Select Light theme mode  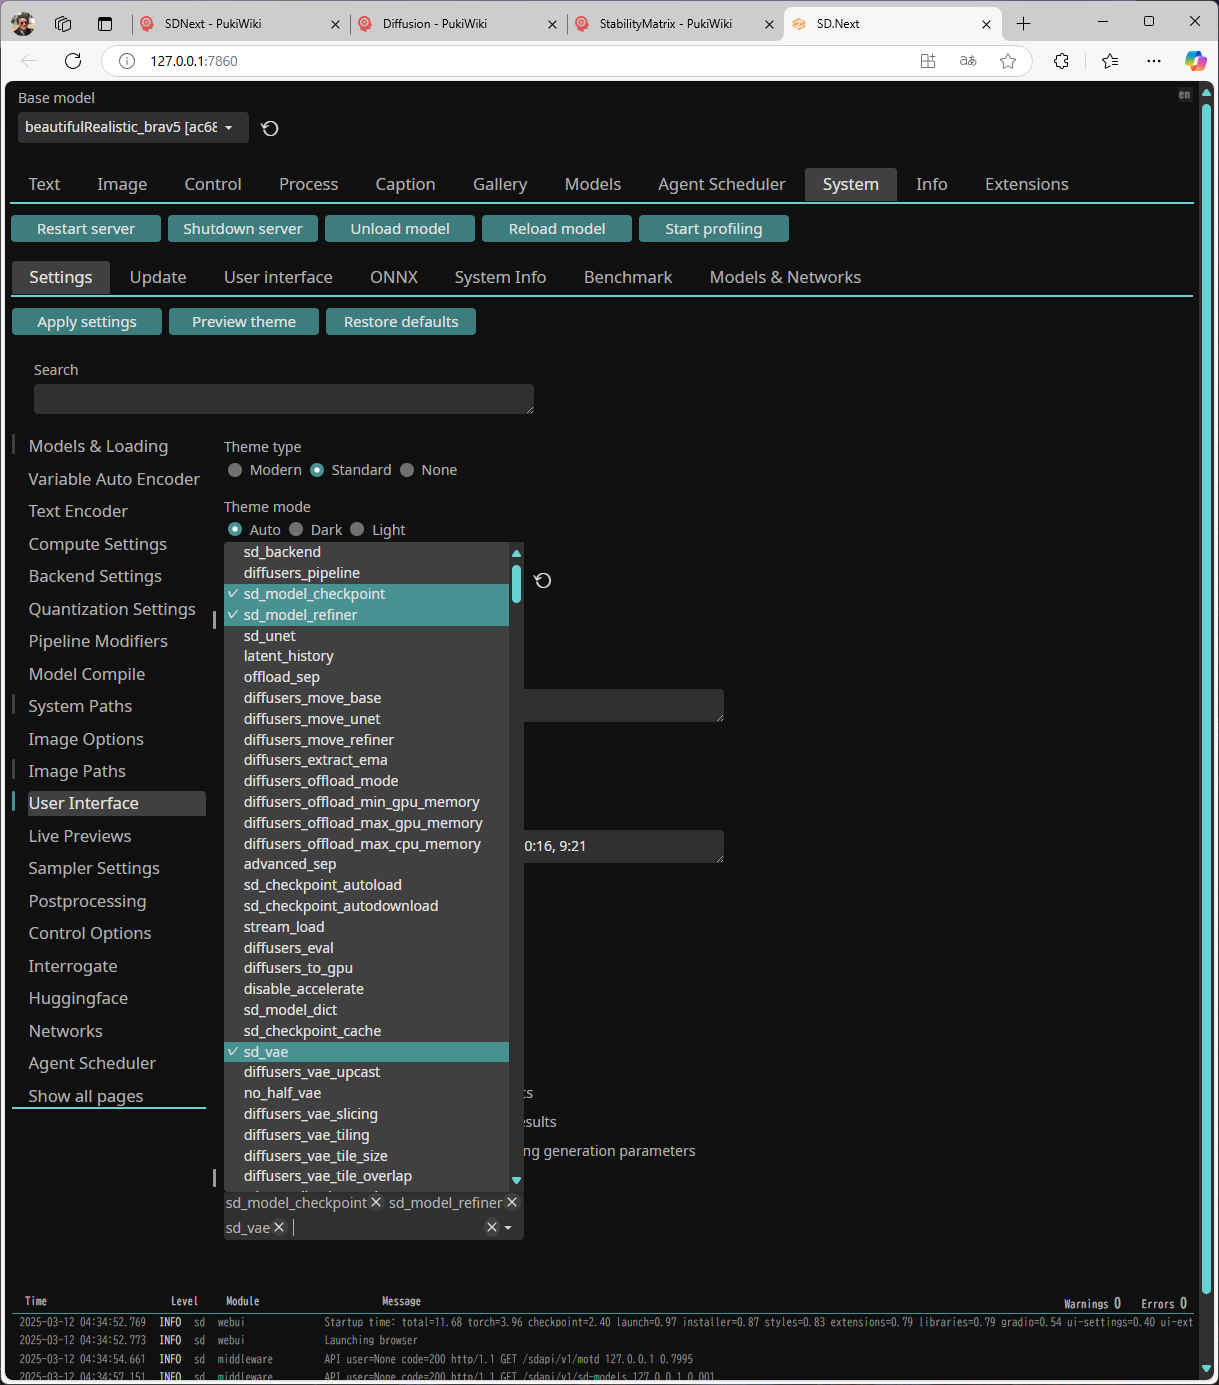358,529
